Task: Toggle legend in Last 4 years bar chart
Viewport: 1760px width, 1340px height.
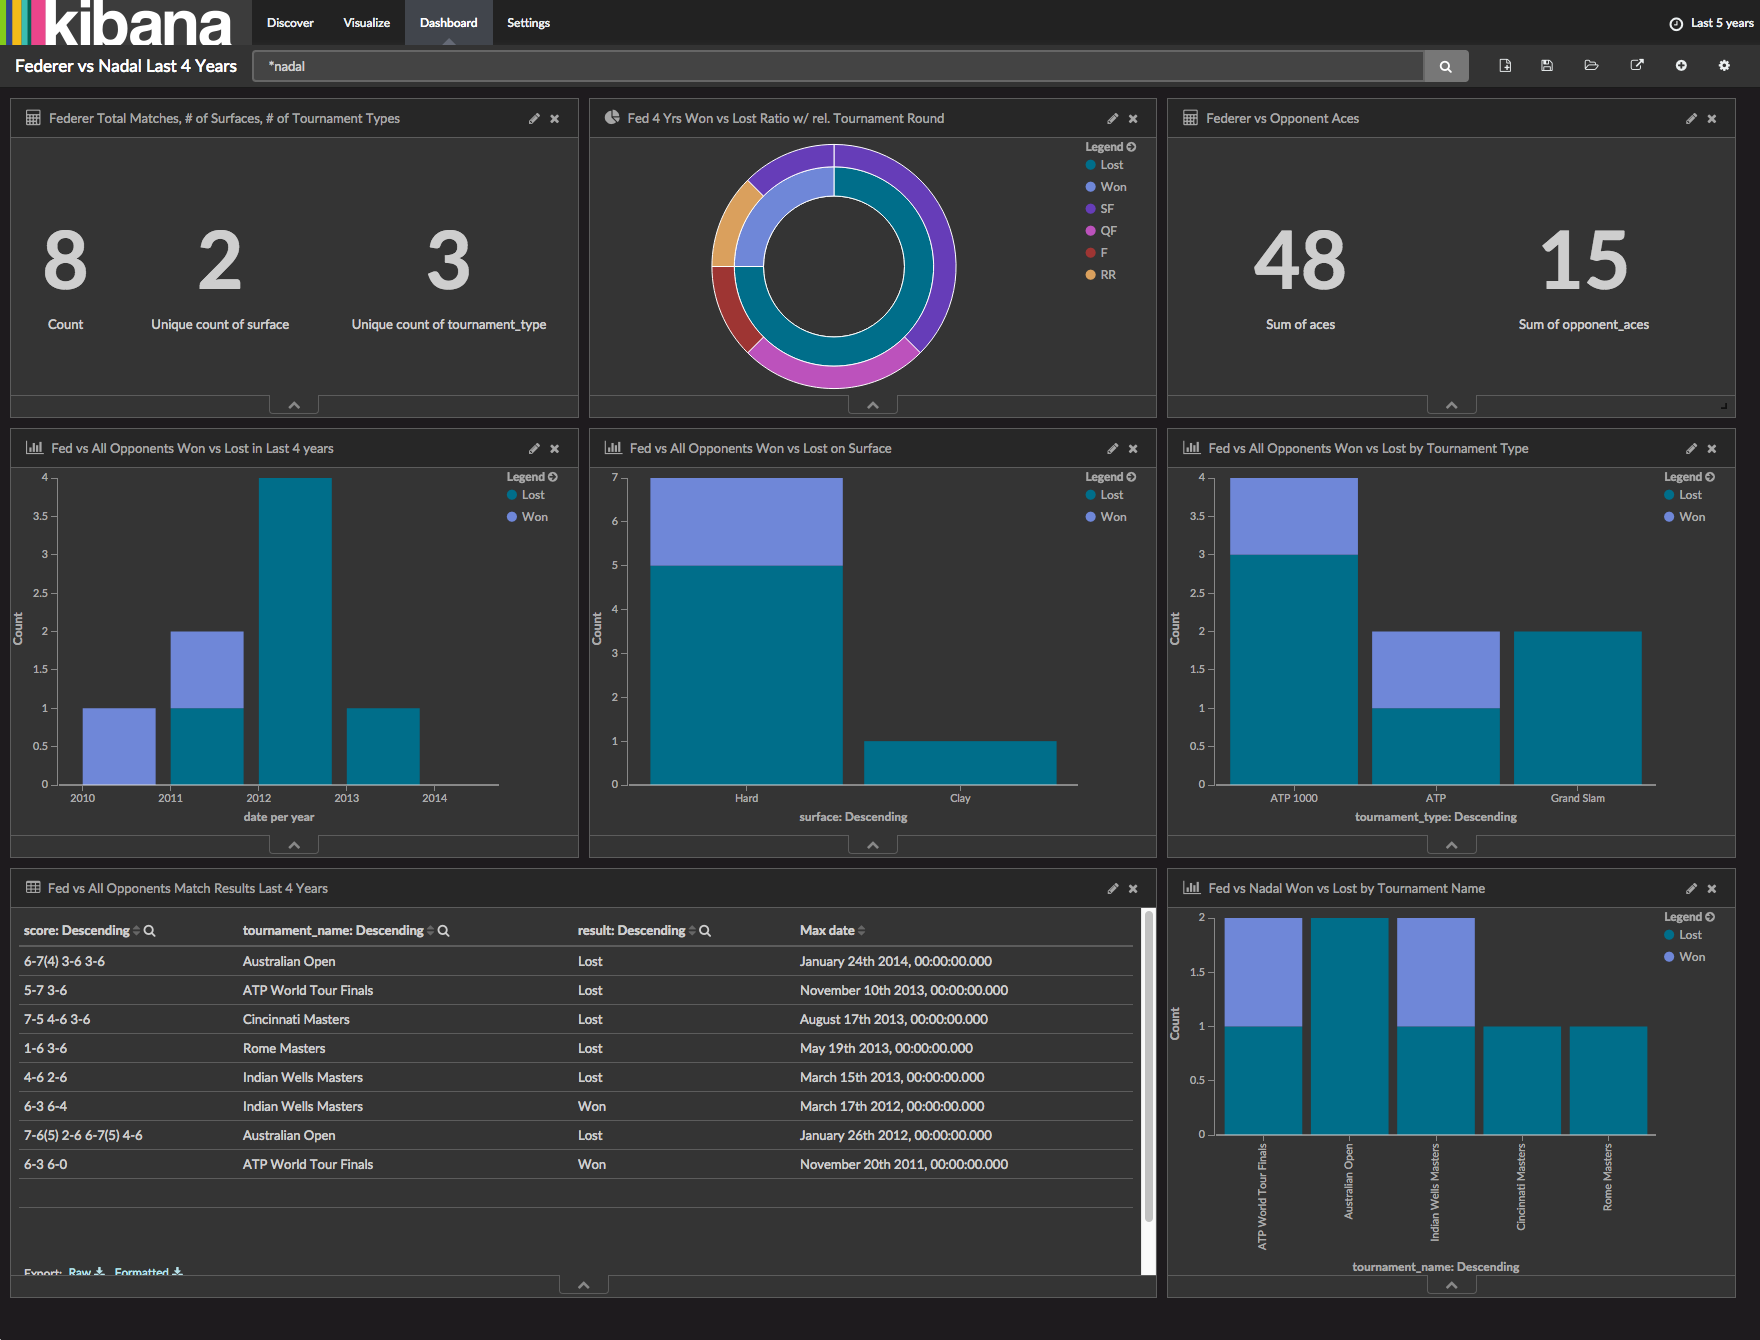Action: 532,477
